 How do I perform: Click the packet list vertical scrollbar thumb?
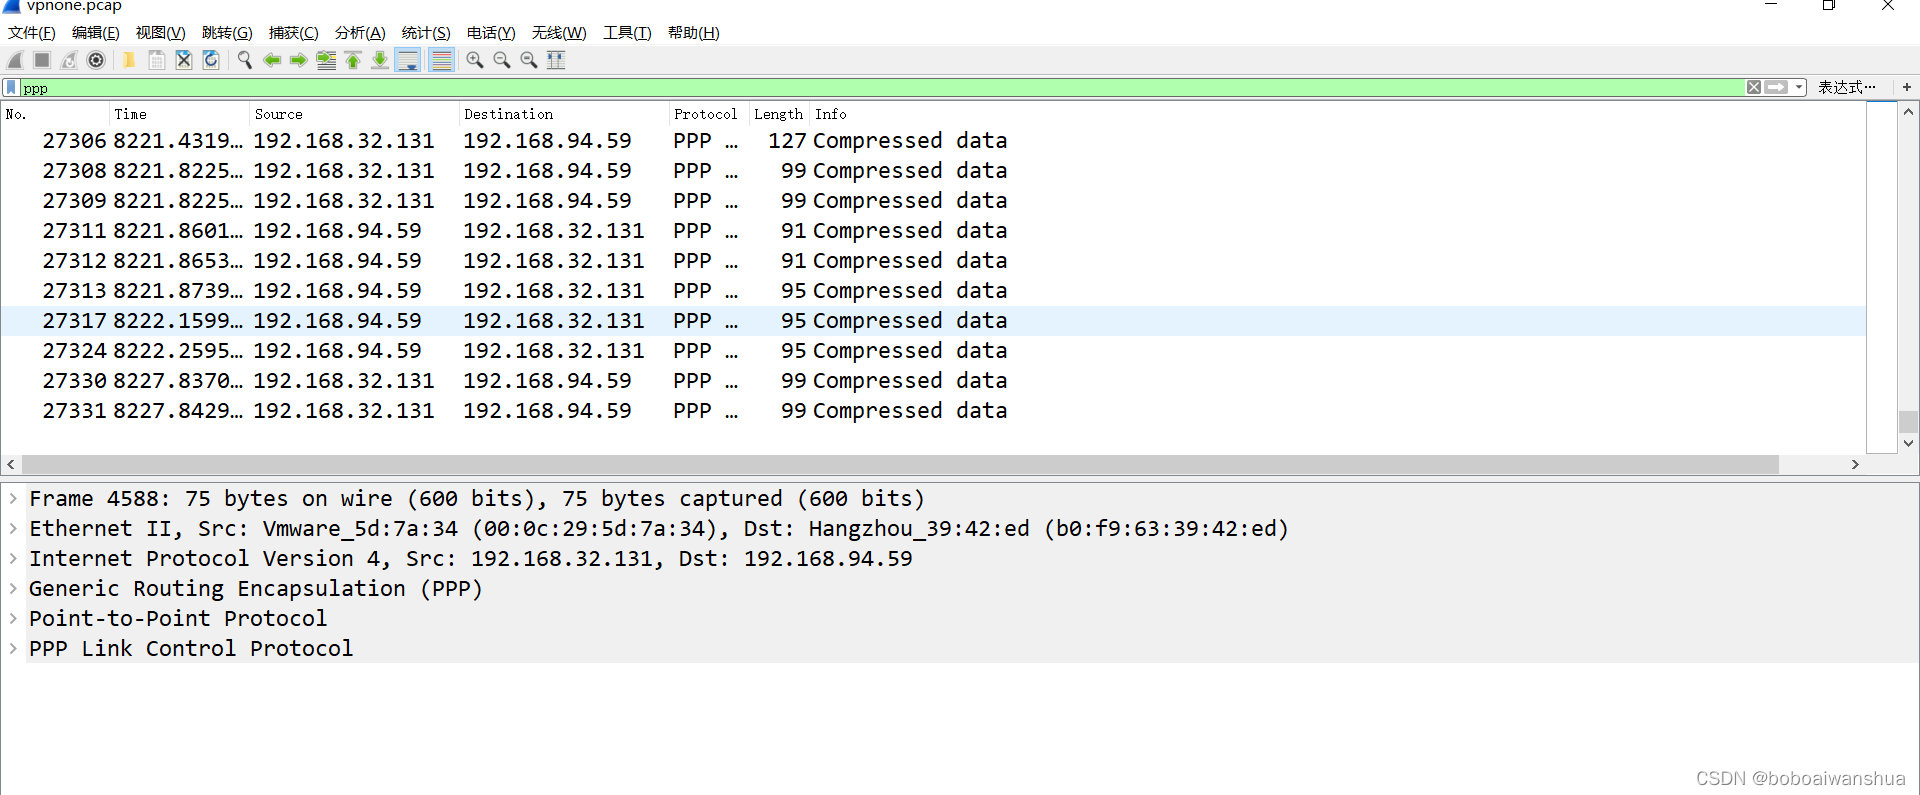(1908, 421)
